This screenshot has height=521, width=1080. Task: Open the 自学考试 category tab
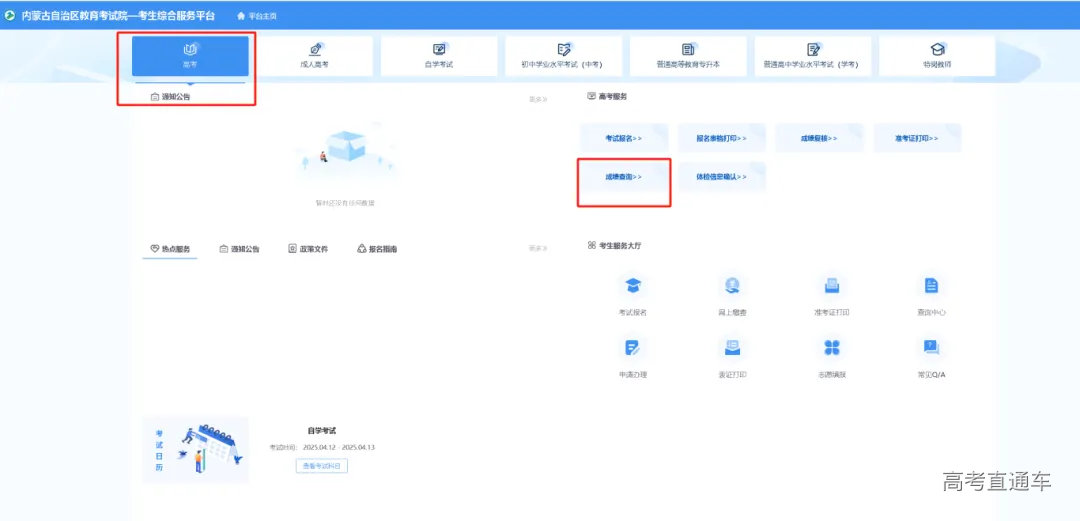[439, 56]
